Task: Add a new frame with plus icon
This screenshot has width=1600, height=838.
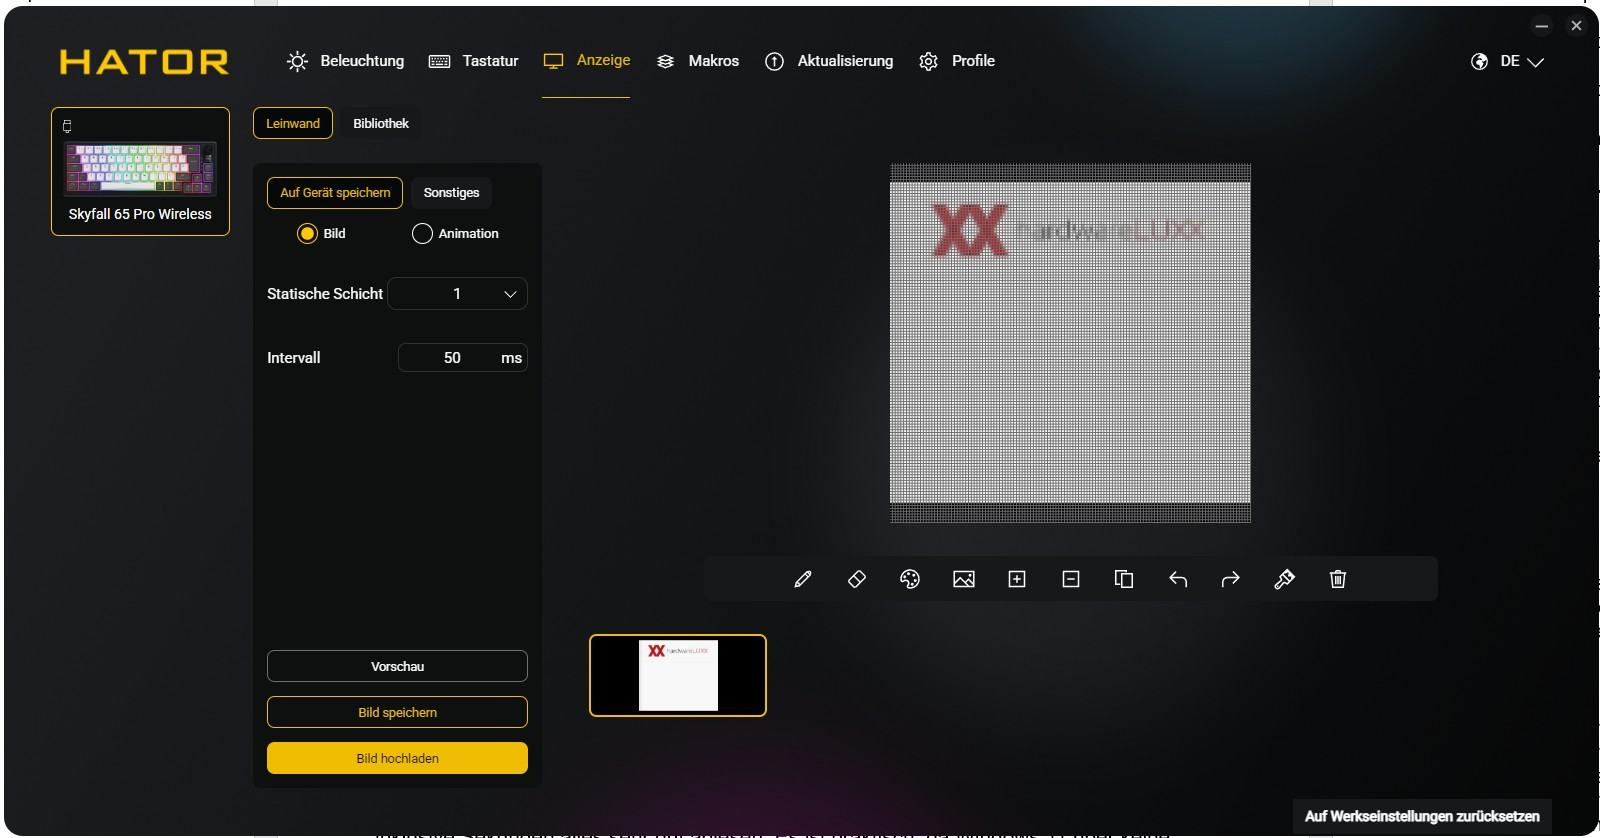Action: (x=1017, y=579)
